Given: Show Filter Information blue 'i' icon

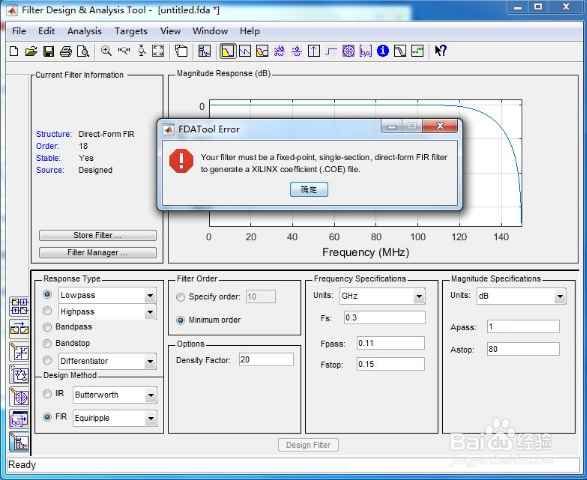Looking at the screenshot, I should (383, 51).
